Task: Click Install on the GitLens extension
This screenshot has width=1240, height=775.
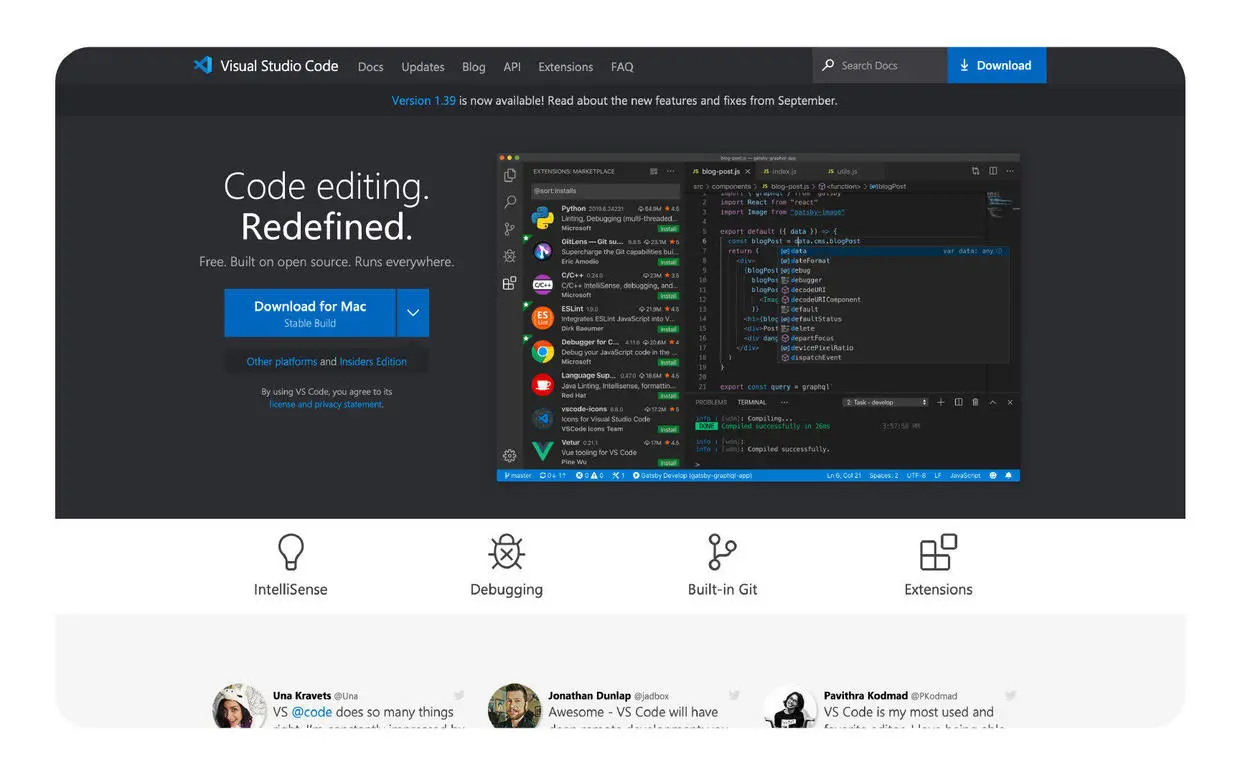Action: tap(669, 262)
